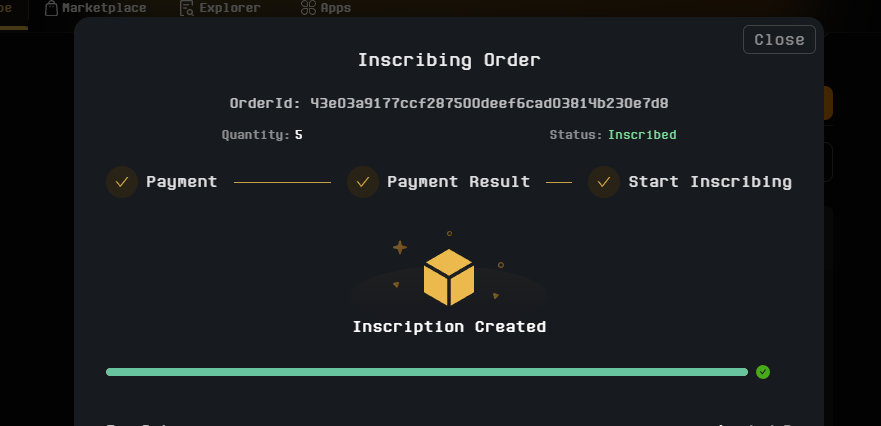Click the OrderId hash value
This screenshot has width=881, height=426.
[489, 103]
